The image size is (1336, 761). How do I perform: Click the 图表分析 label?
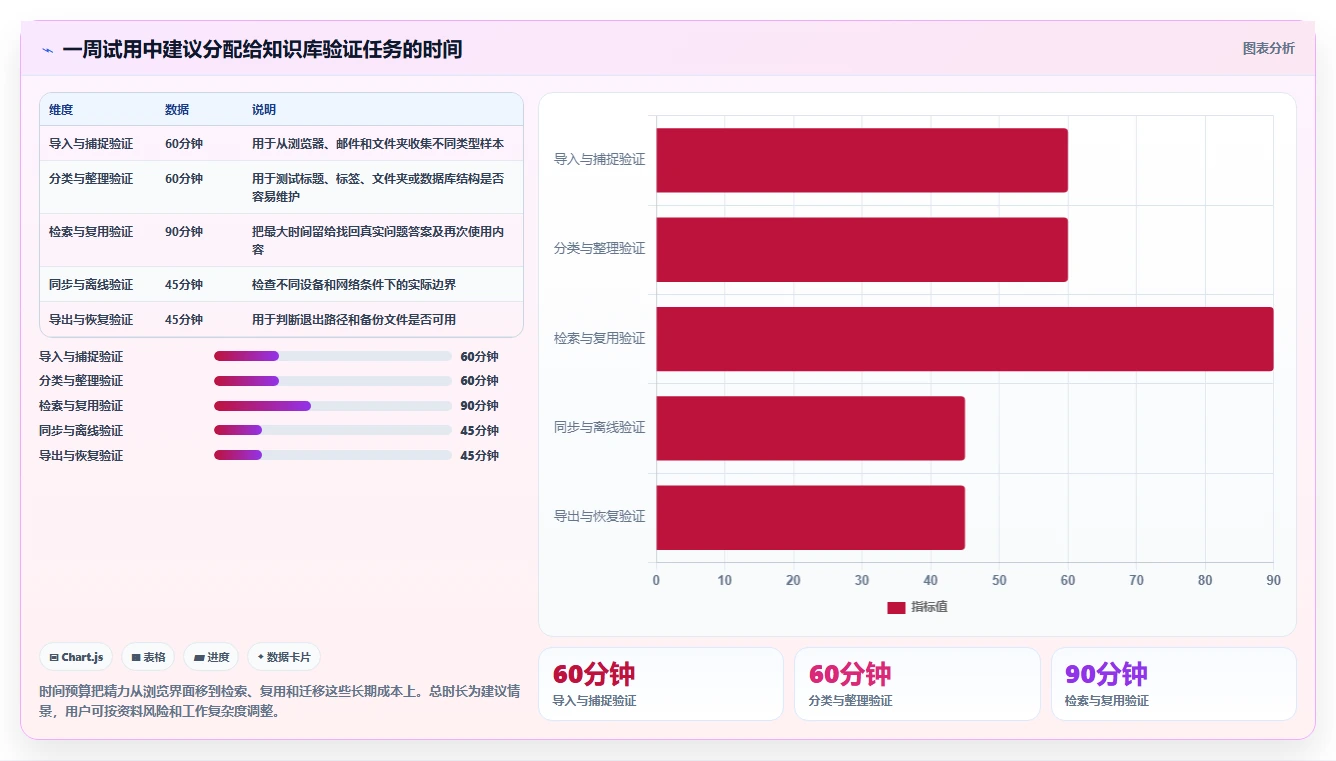[x=1268, y=49]
